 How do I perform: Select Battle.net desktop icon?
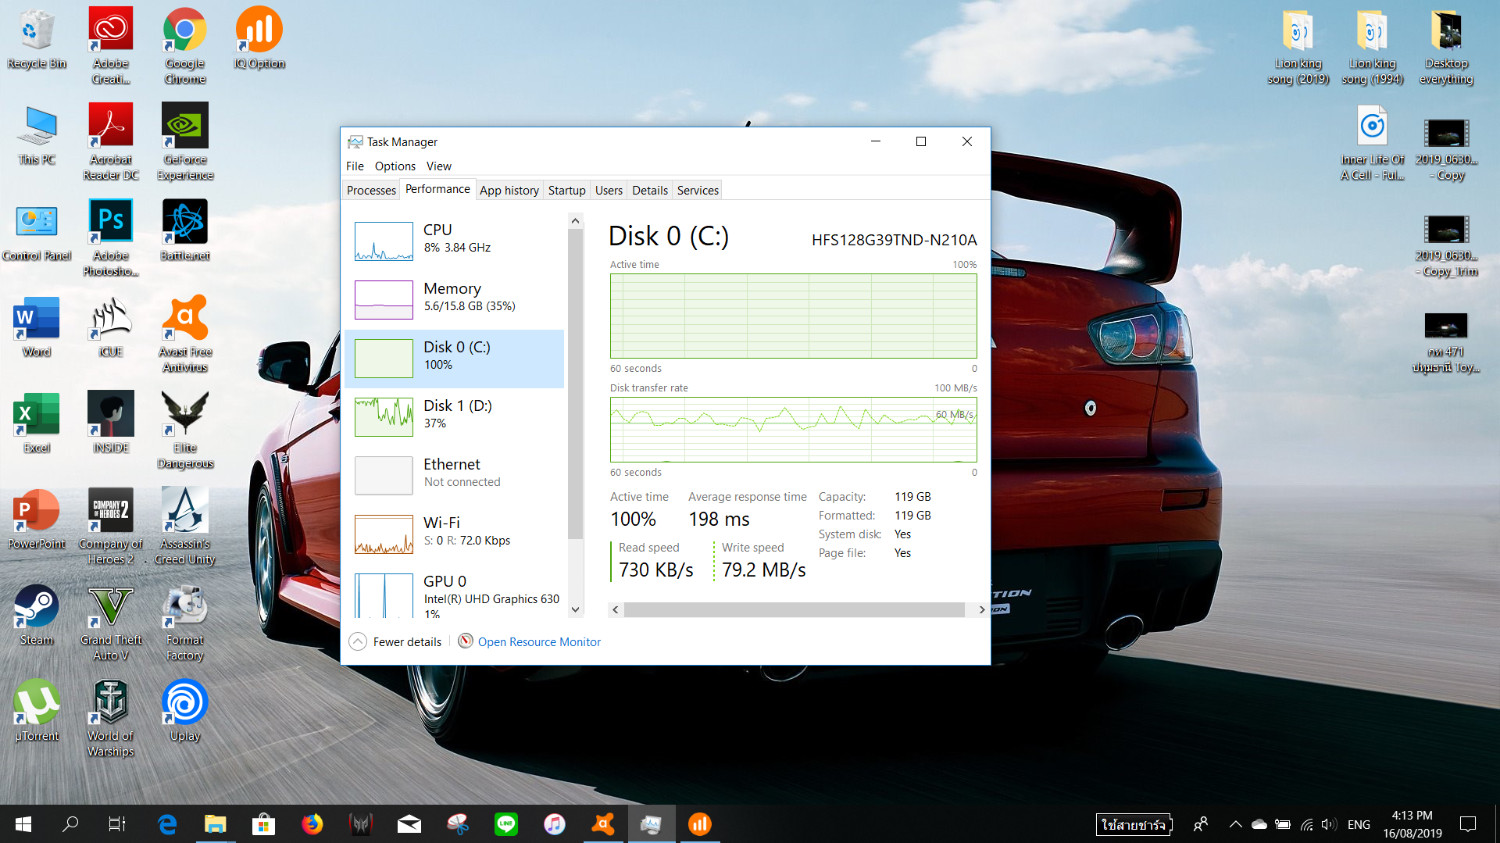pos(185,232)
